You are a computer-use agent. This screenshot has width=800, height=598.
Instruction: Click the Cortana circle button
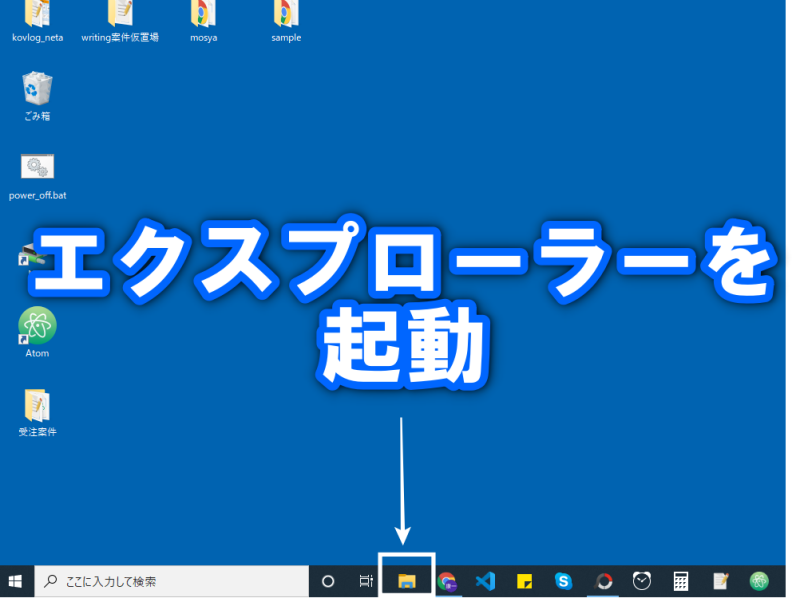pyautogui.click(x=327, y=581)
